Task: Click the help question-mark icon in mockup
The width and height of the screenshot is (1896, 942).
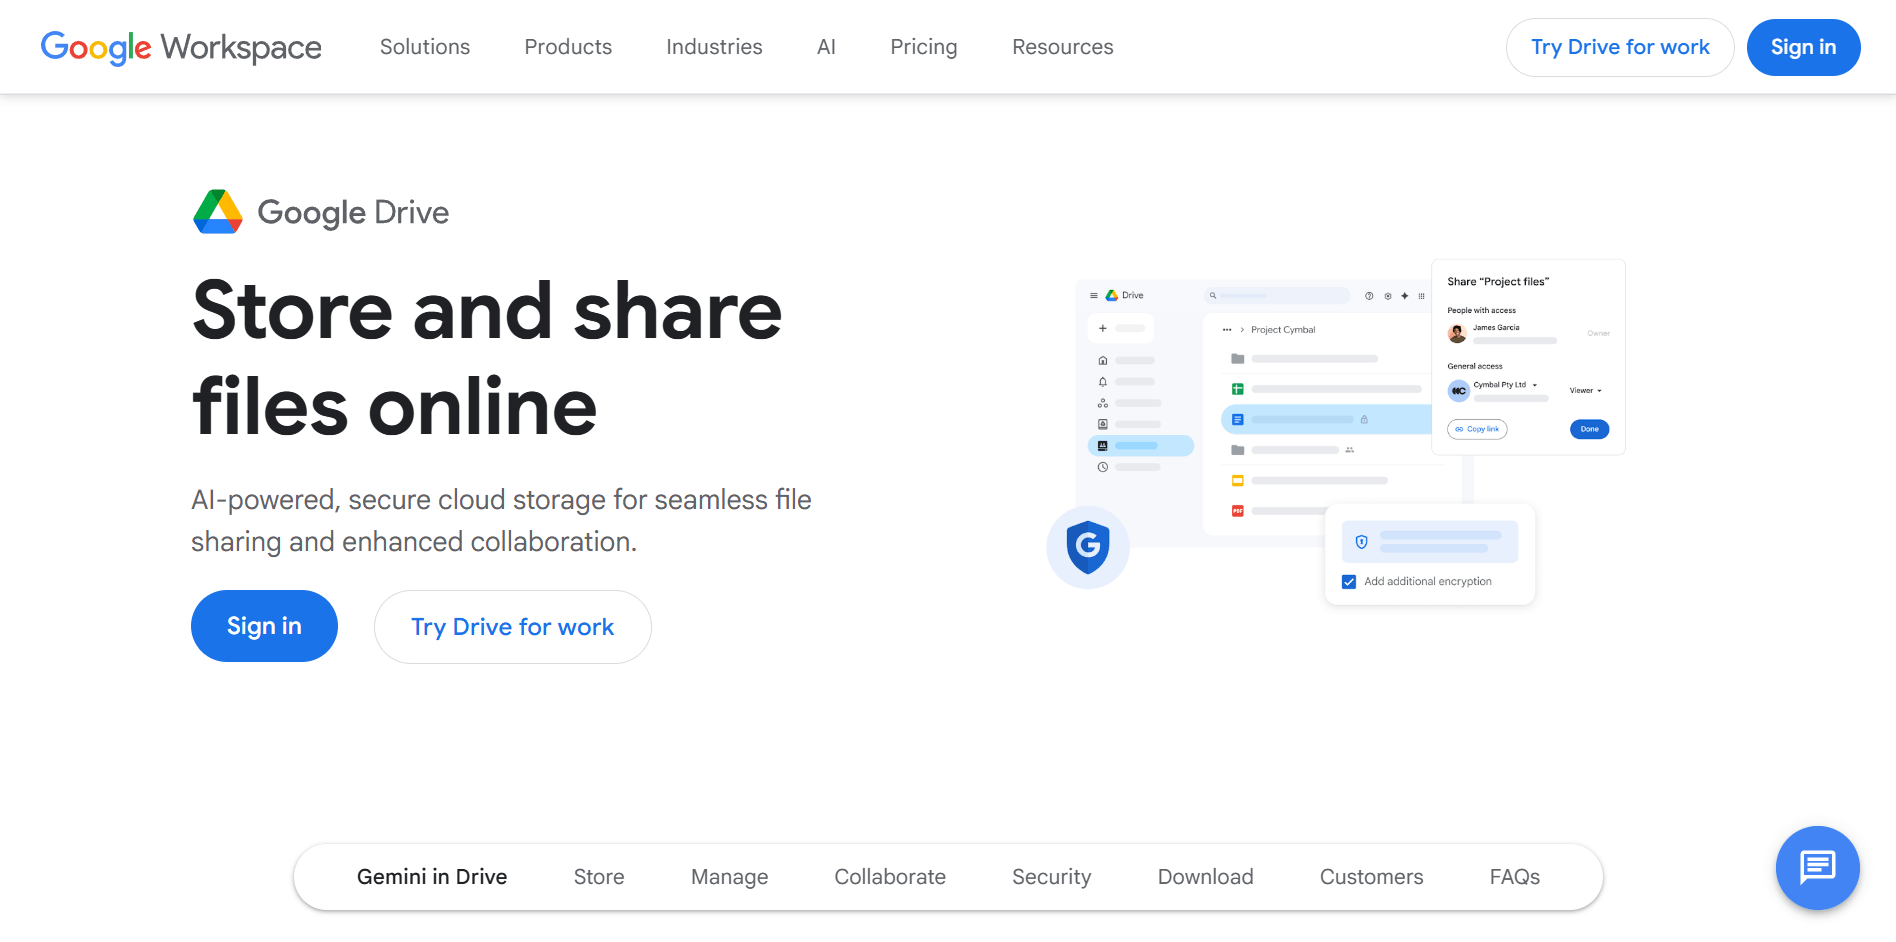Action: pos(1369,296)
